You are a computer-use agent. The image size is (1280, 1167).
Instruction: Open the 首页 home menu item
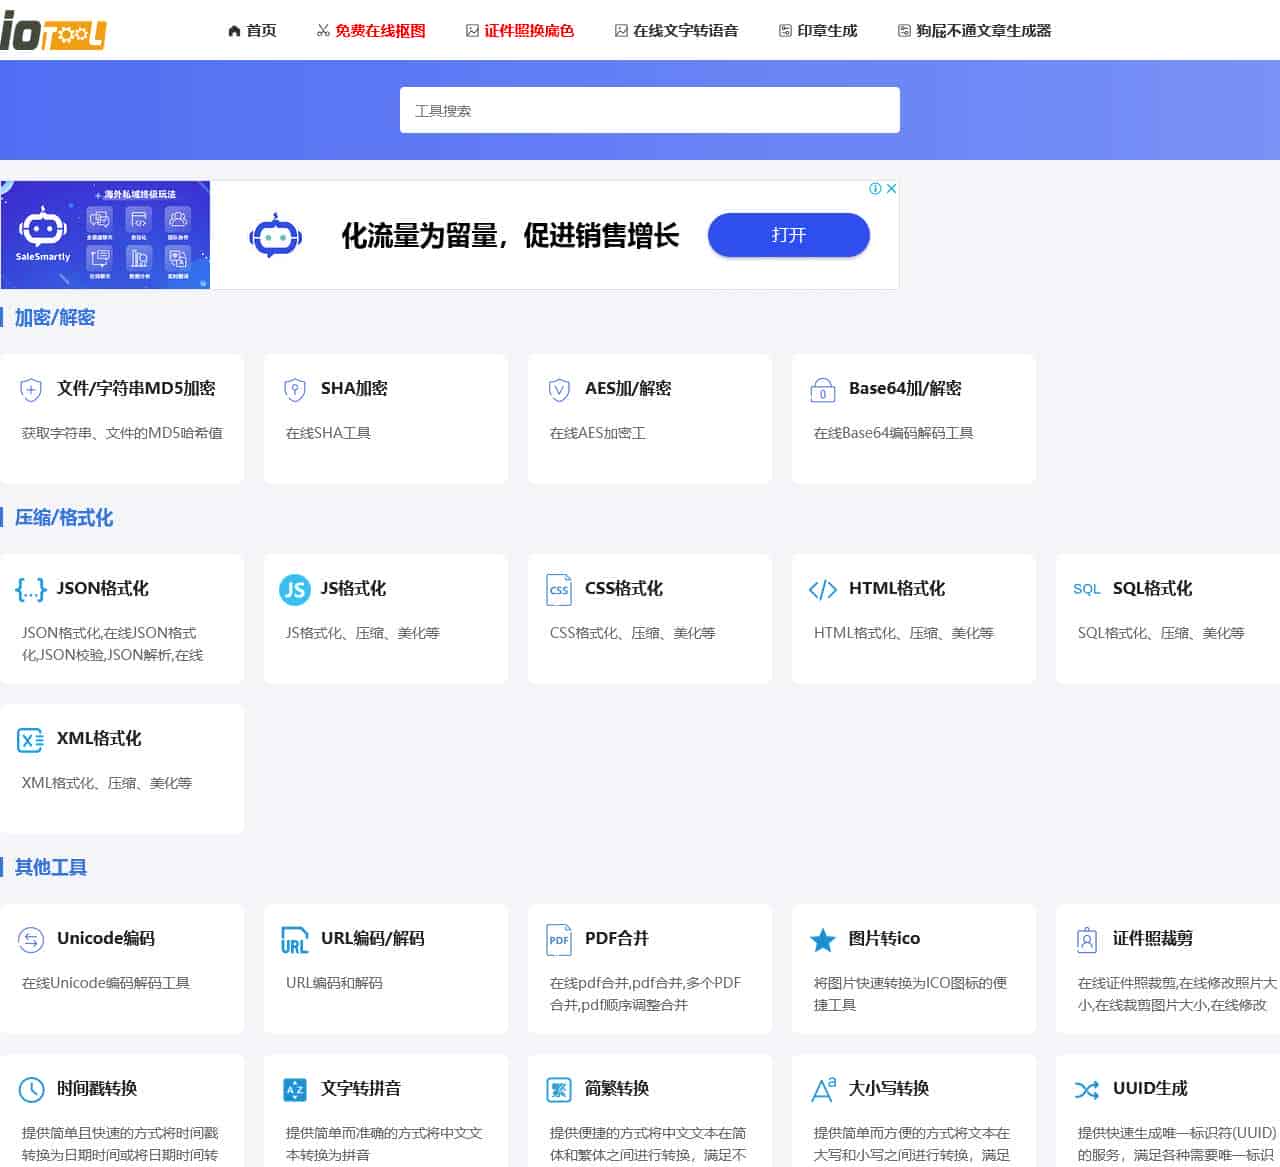(252, 31)
